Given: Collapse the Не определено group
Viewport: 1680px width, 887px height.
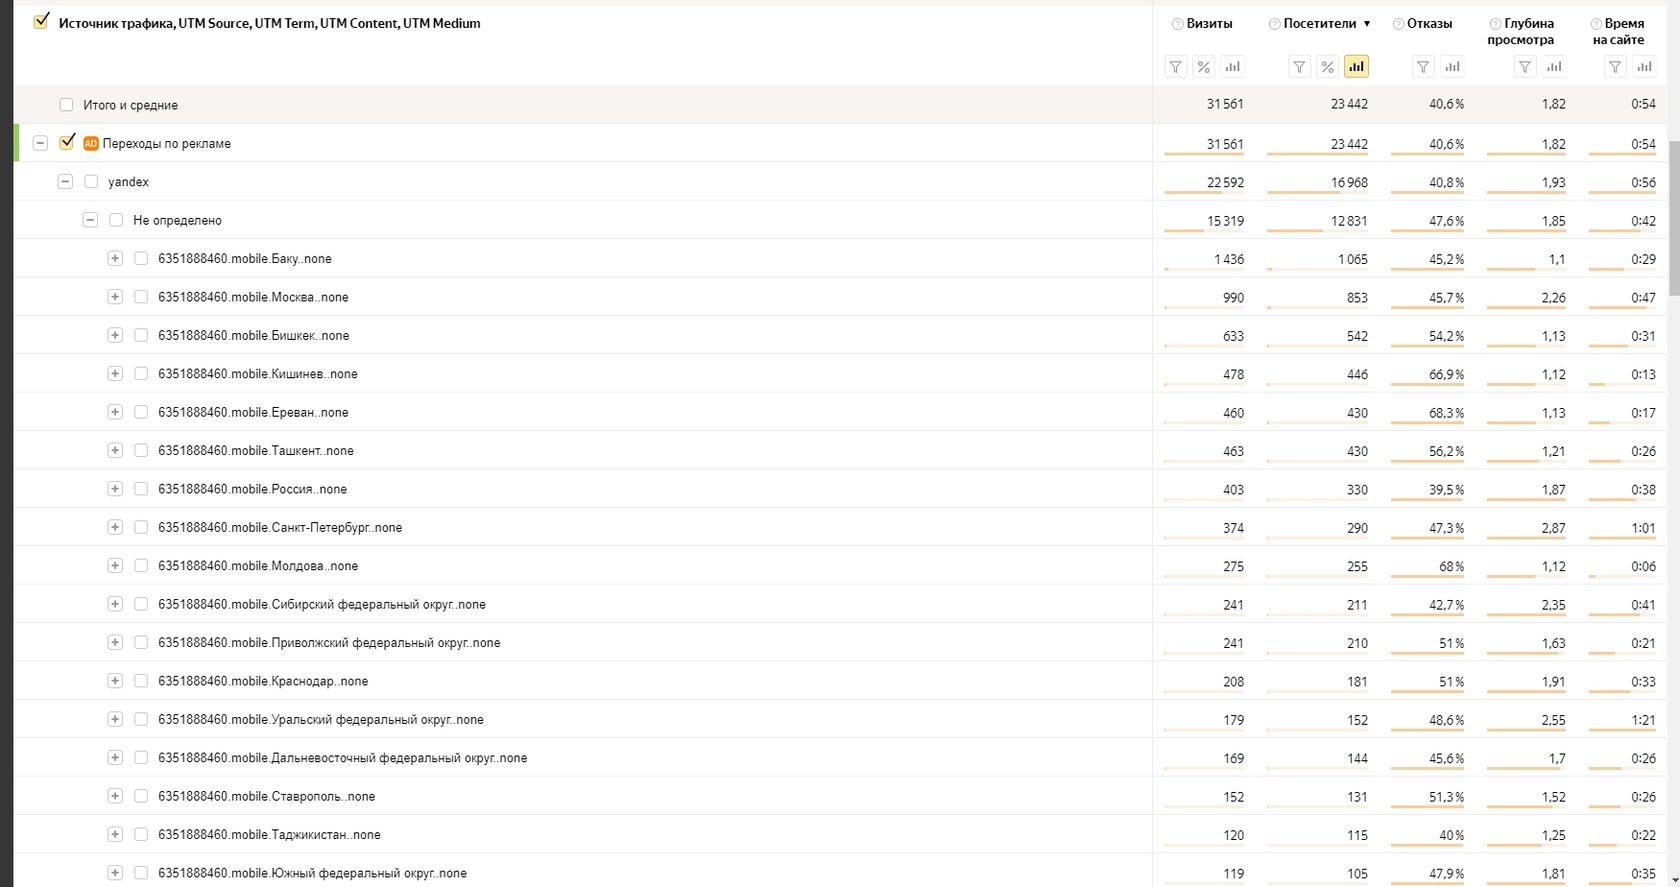Looking at the screenshot, I should 90,220.
